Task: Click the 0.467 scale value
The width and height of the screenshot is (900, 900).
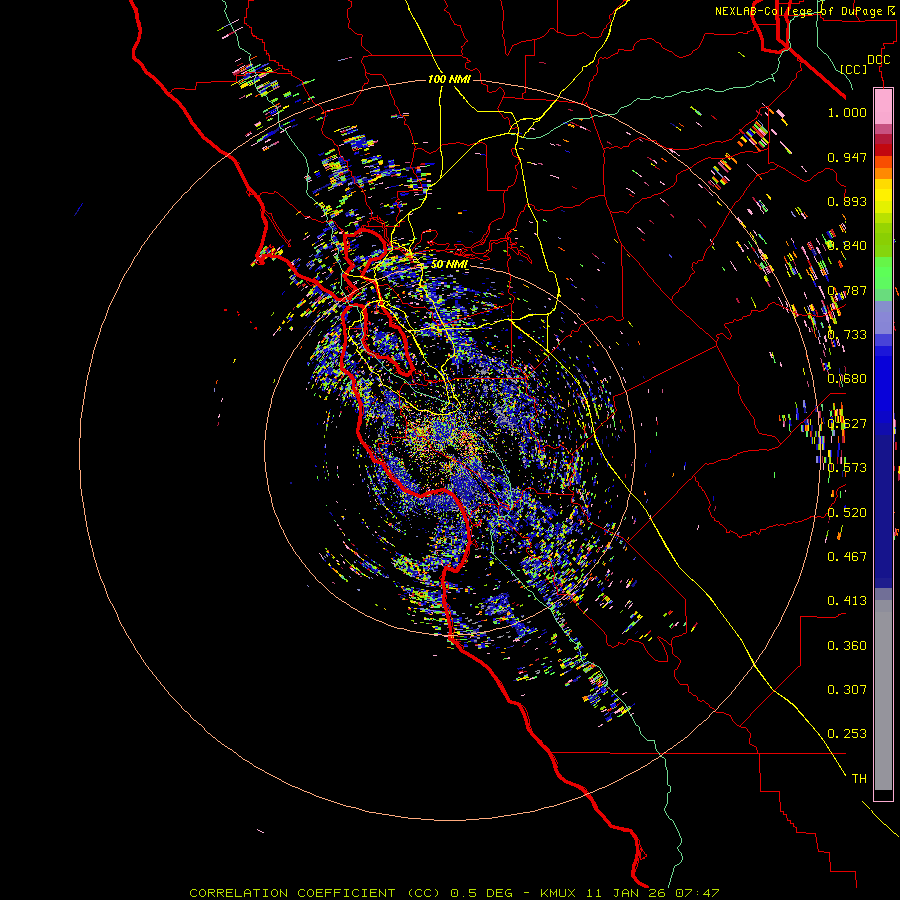Action: coord(847,557)
